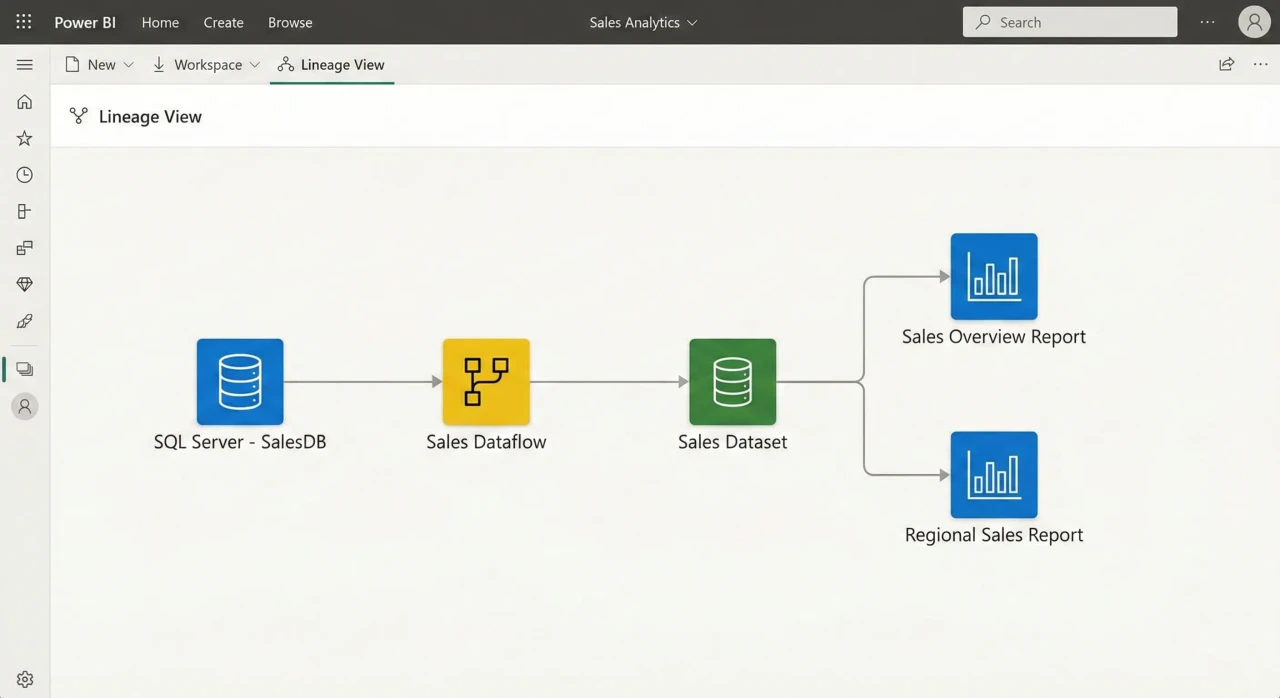Click the SQL Server - SalesDB label
The height and width of the screenshot is (698, 1280).
(240, 442)
